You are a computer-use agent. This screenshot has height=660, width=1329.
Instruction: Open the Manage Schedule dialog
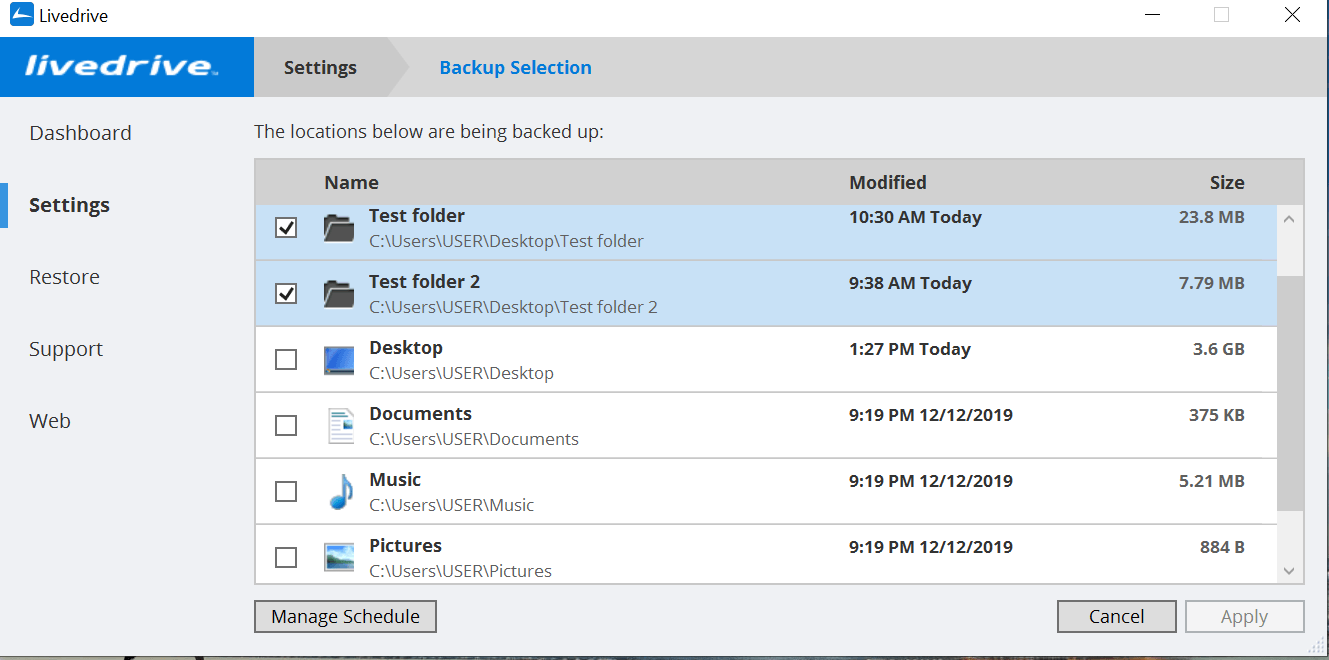(345, 616)
